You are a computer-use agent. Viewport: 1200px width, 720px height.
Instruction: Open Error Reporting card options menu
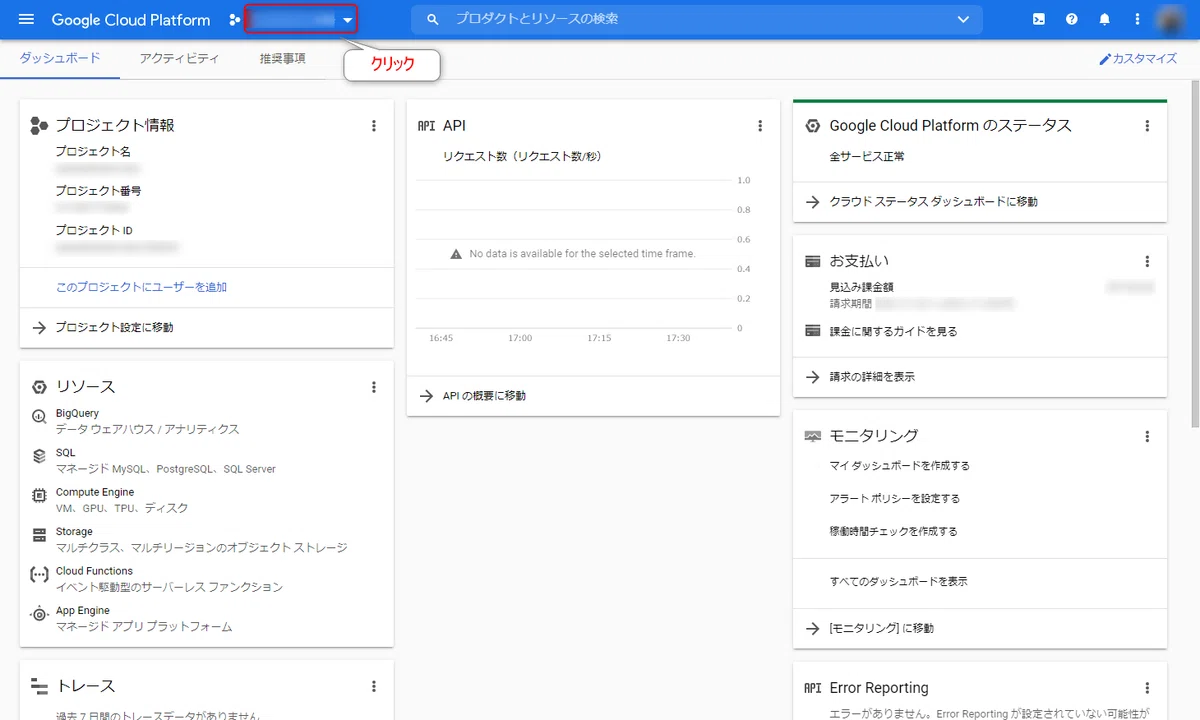coord(1147,688)
